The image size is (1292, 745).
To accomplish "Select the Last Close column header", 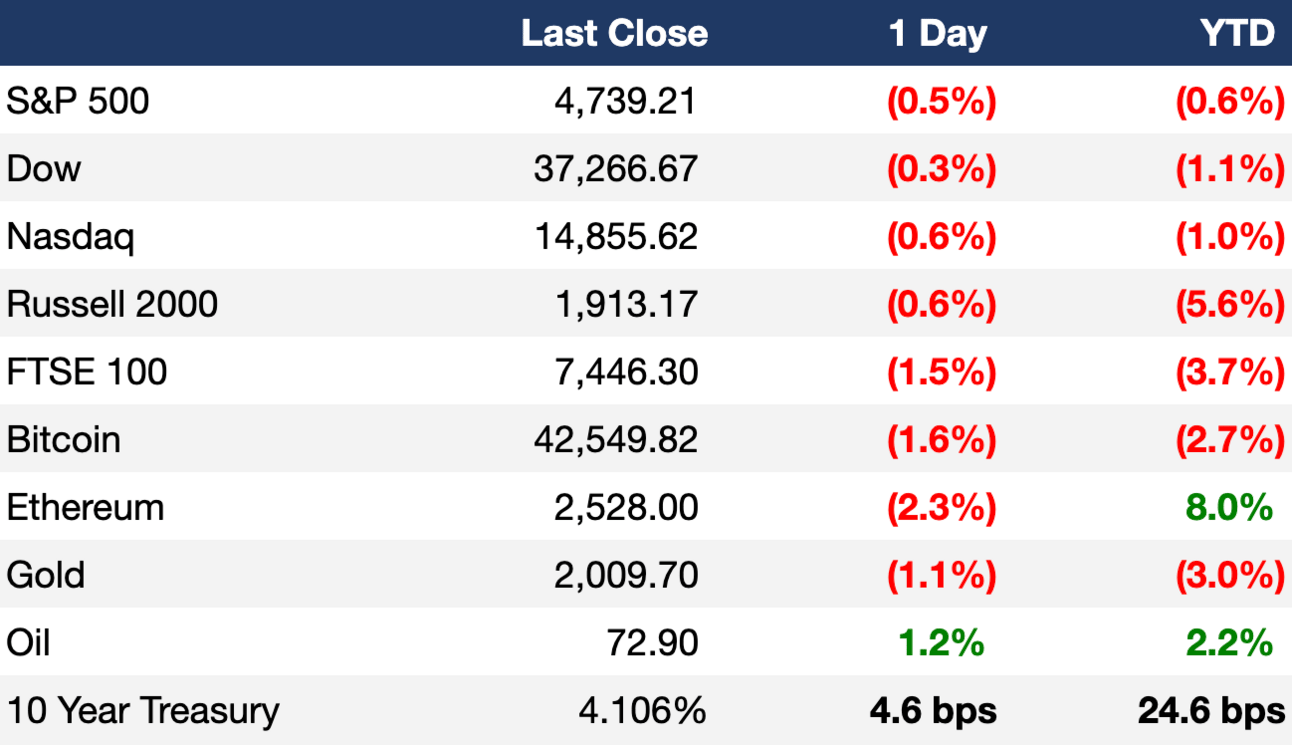I will pyautogui.click(x=614, y=33).
